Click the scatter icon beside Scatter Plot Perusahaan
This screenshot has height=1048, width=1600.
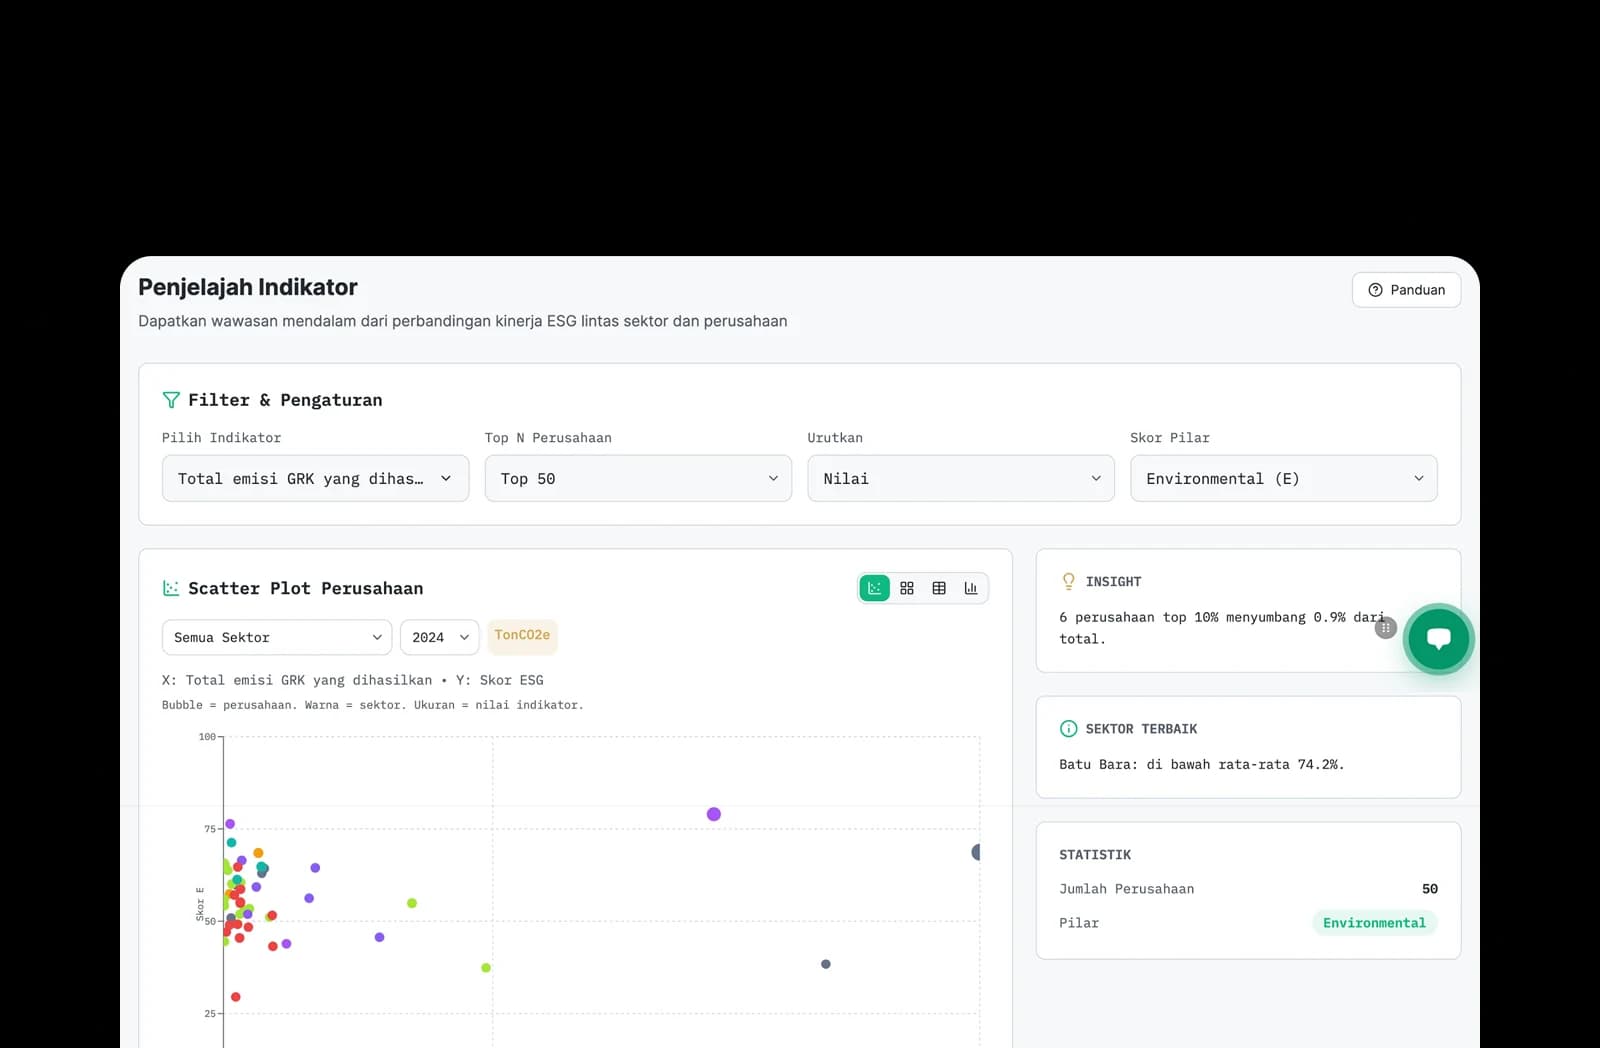[171, 588]
